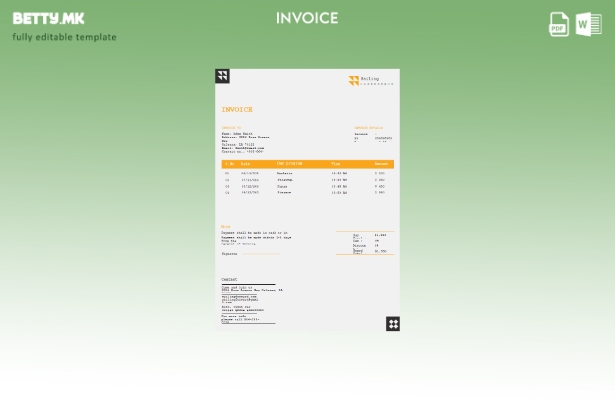Screen dimensions: 615x400
Task: Click the last row of the invoice table
Action: click(307, 192)
